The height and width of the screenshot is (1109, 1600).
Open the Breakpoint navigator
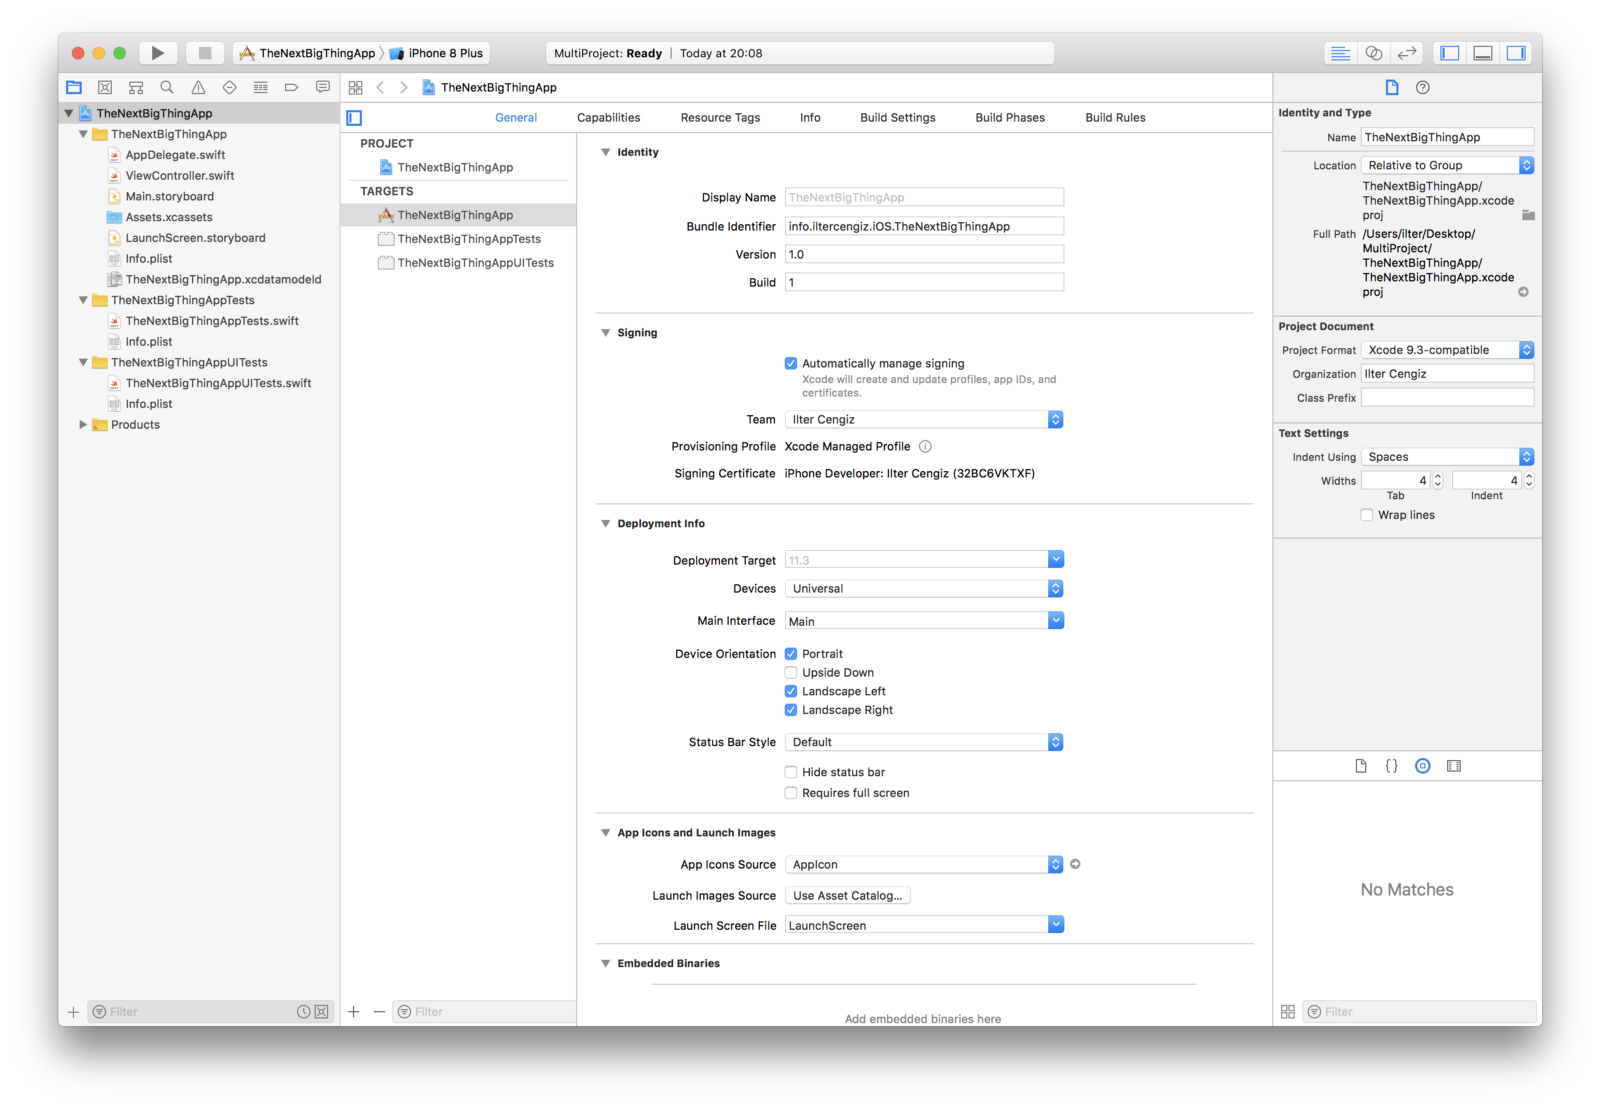pos(291,87)
